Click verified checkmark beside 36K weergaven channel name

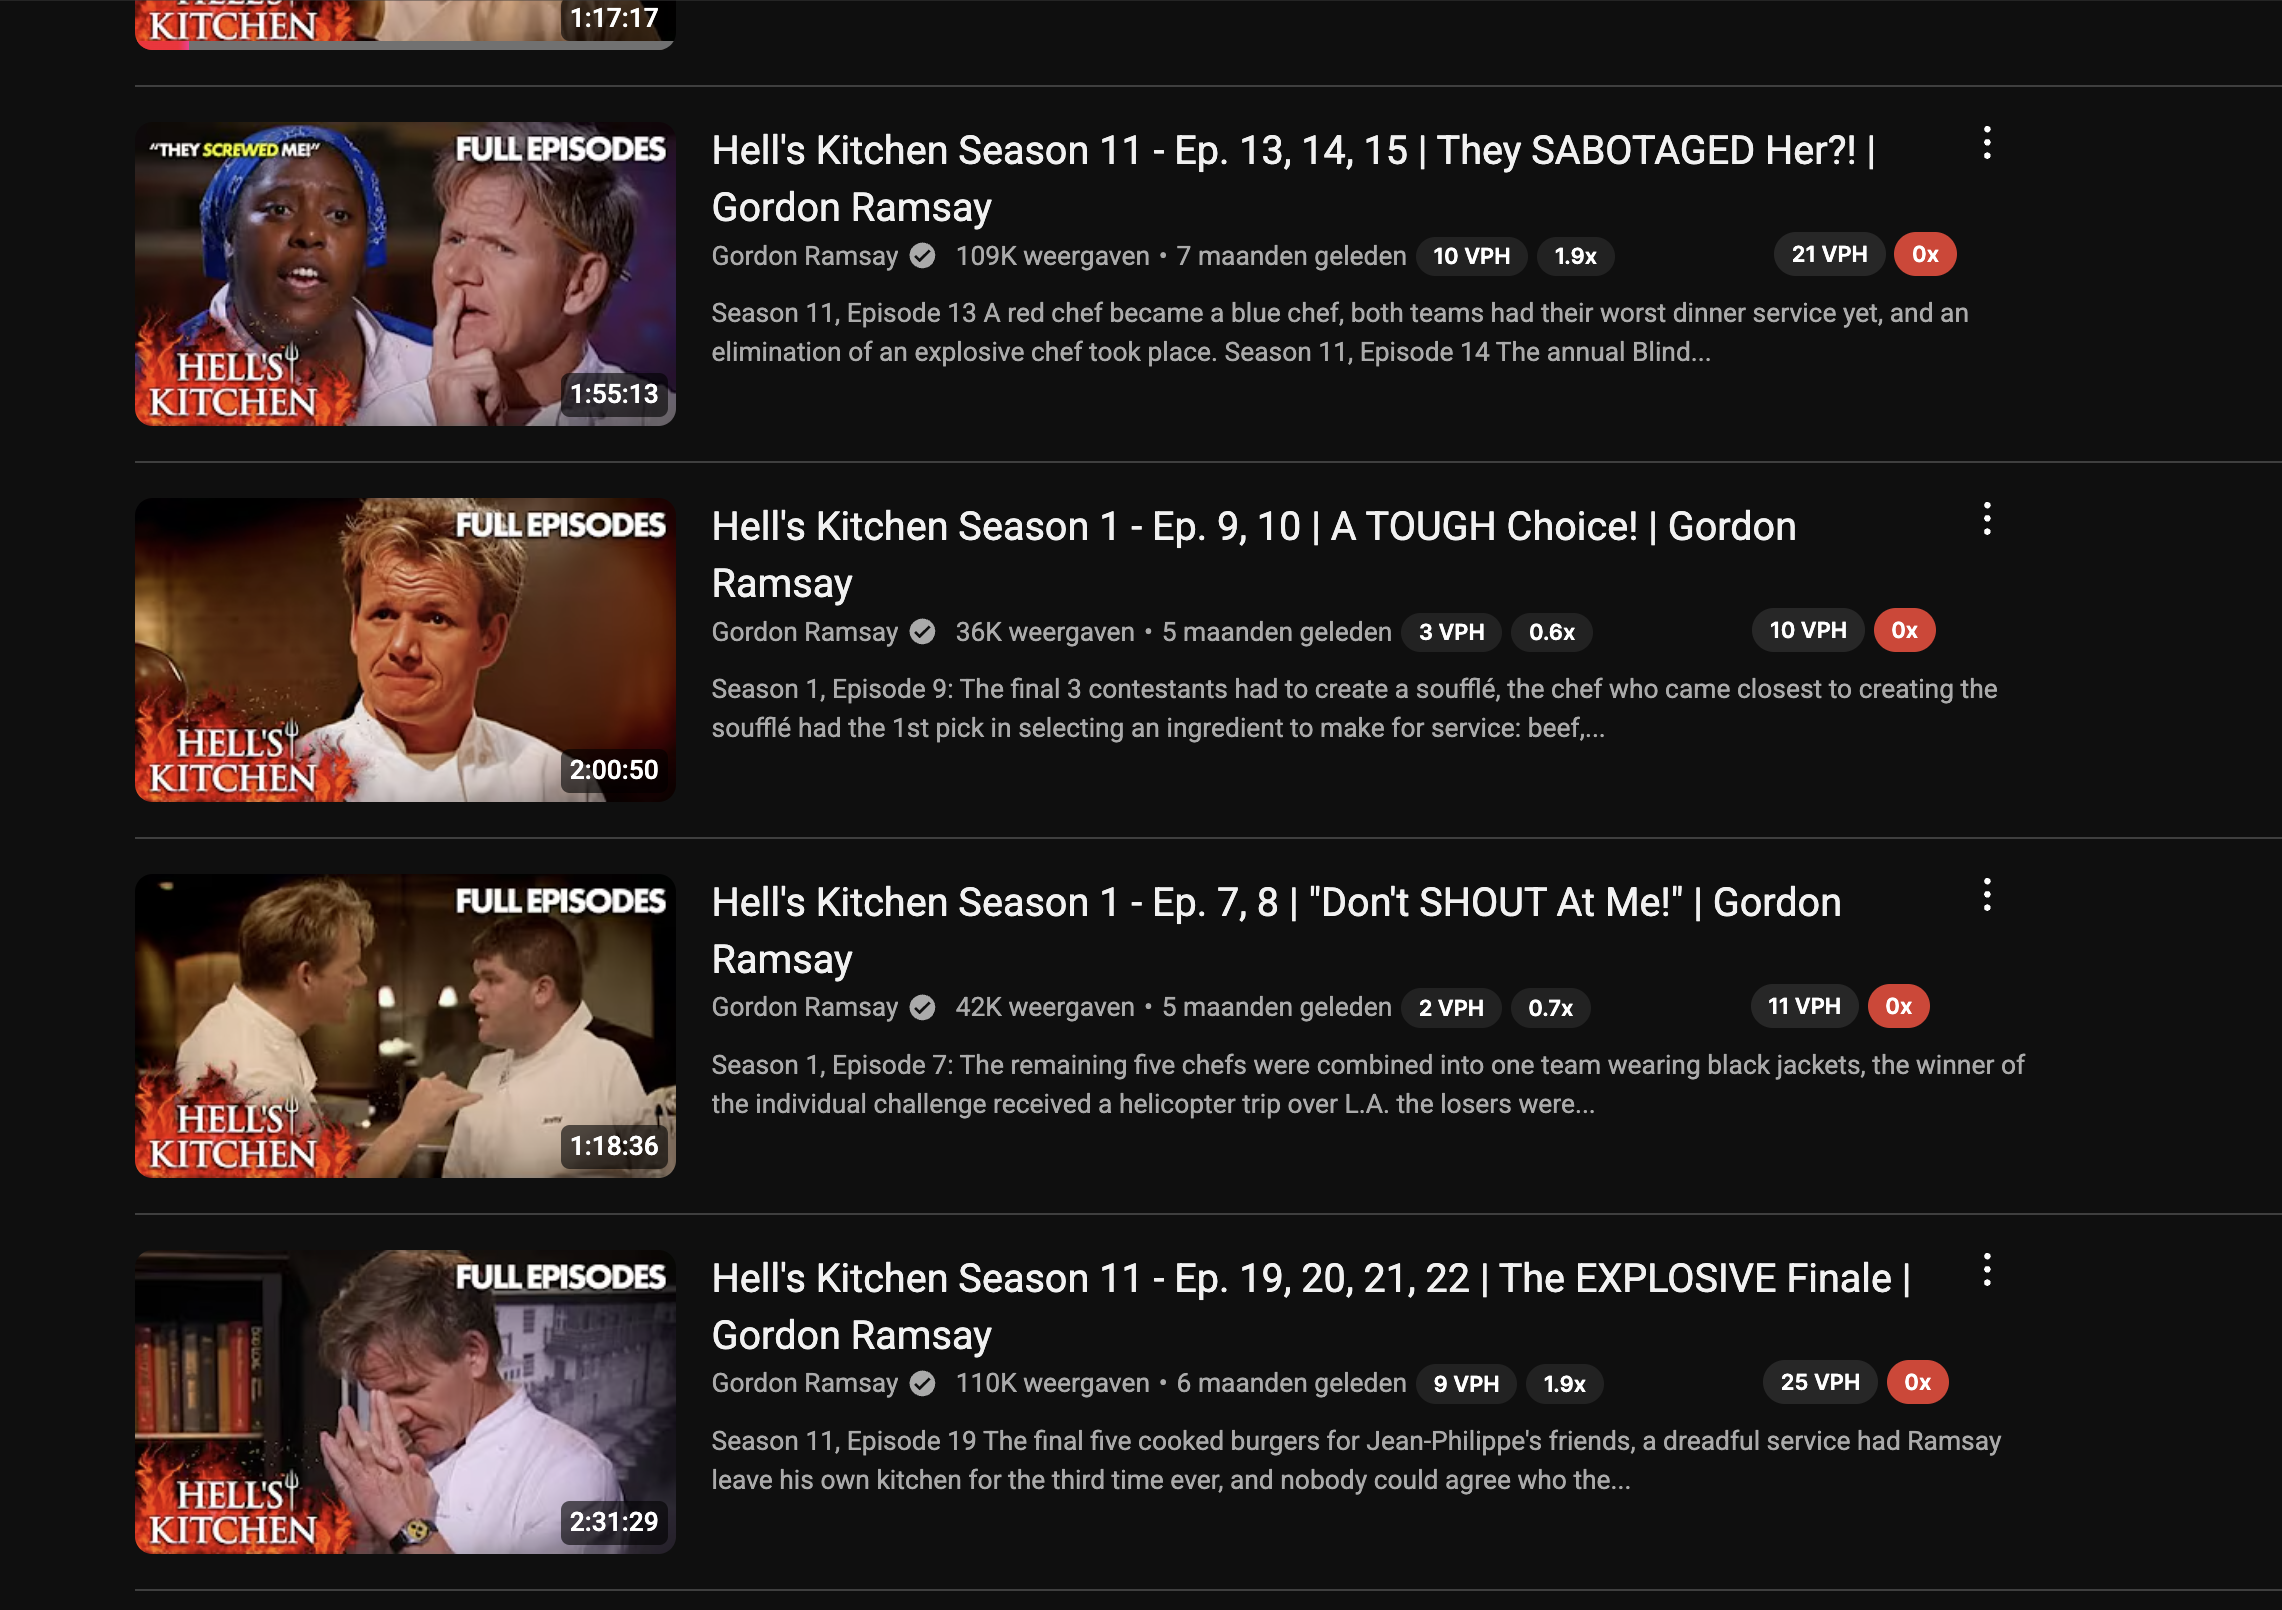(x=922, y=632)
